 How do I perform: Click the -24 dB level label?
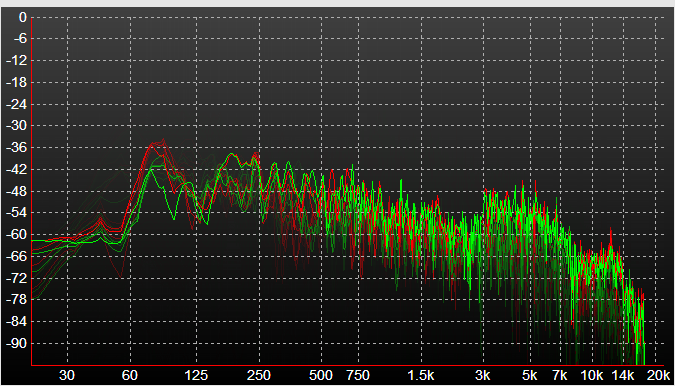(x=16, y=104)
